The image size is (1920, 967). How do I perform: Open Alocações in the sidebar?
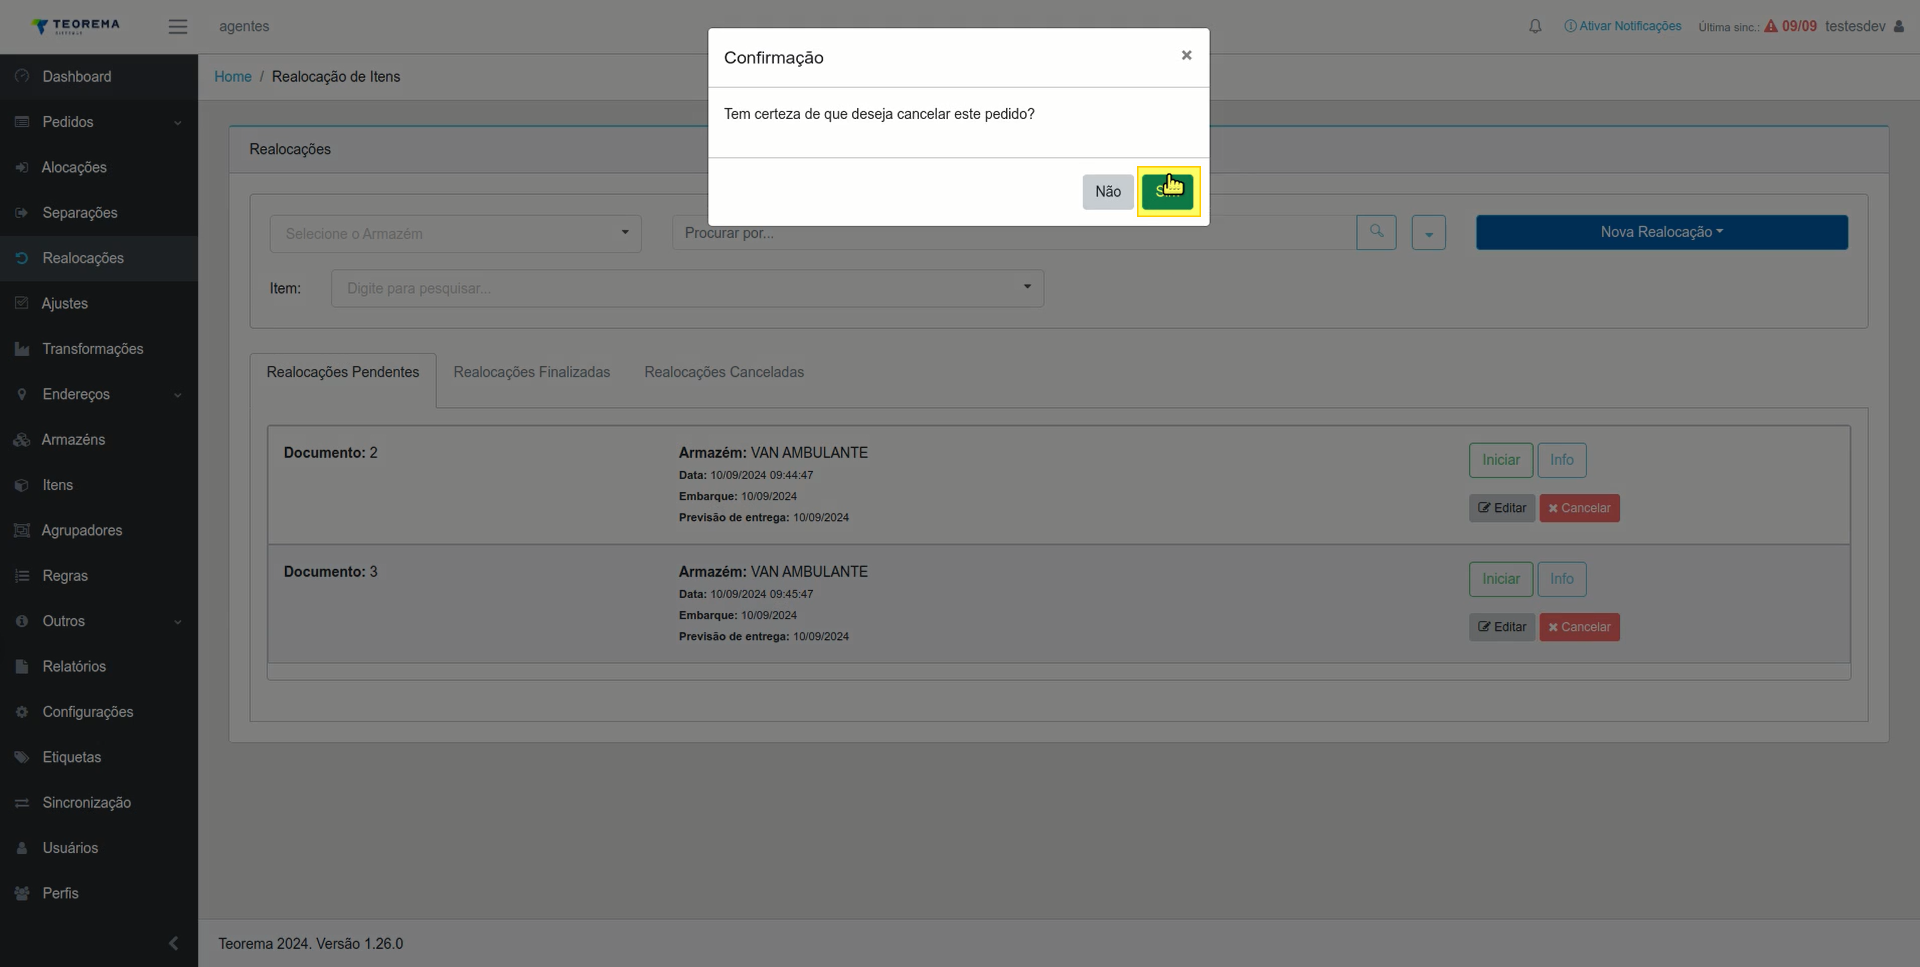[99, 168]
